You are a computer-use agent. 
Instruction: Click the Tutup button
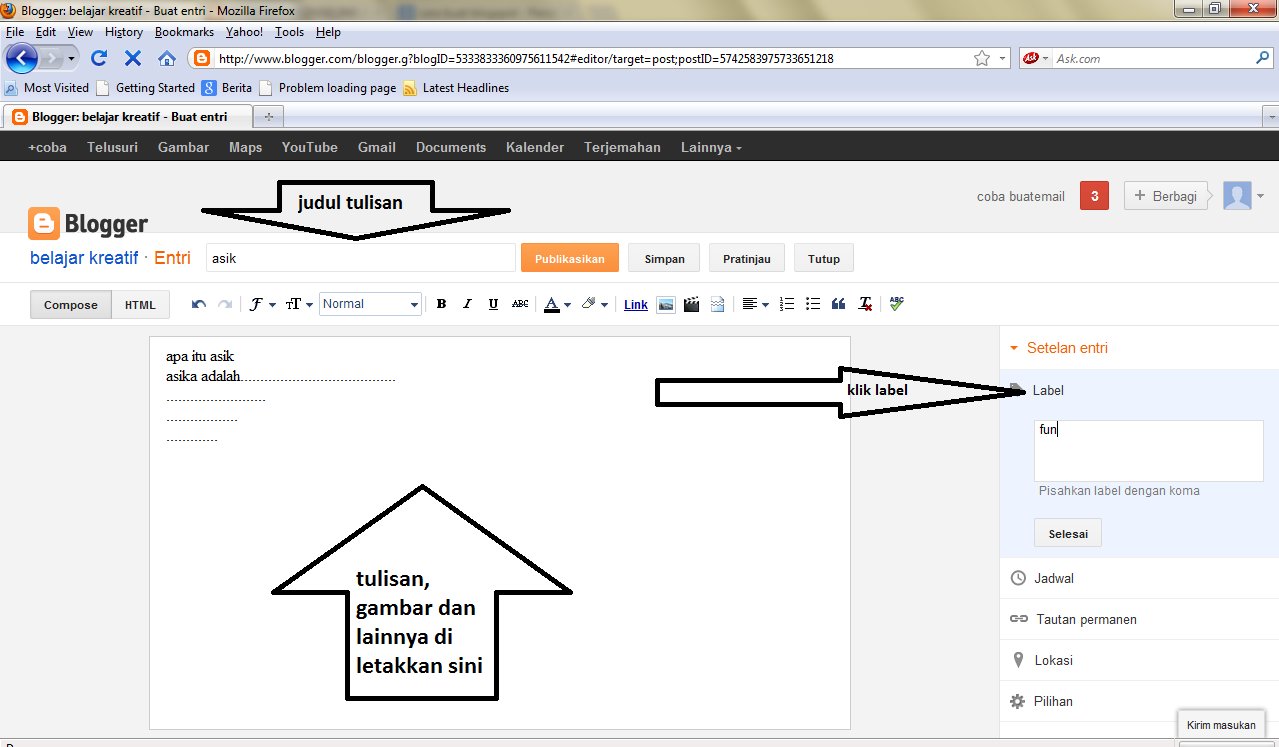coord(824,258)
